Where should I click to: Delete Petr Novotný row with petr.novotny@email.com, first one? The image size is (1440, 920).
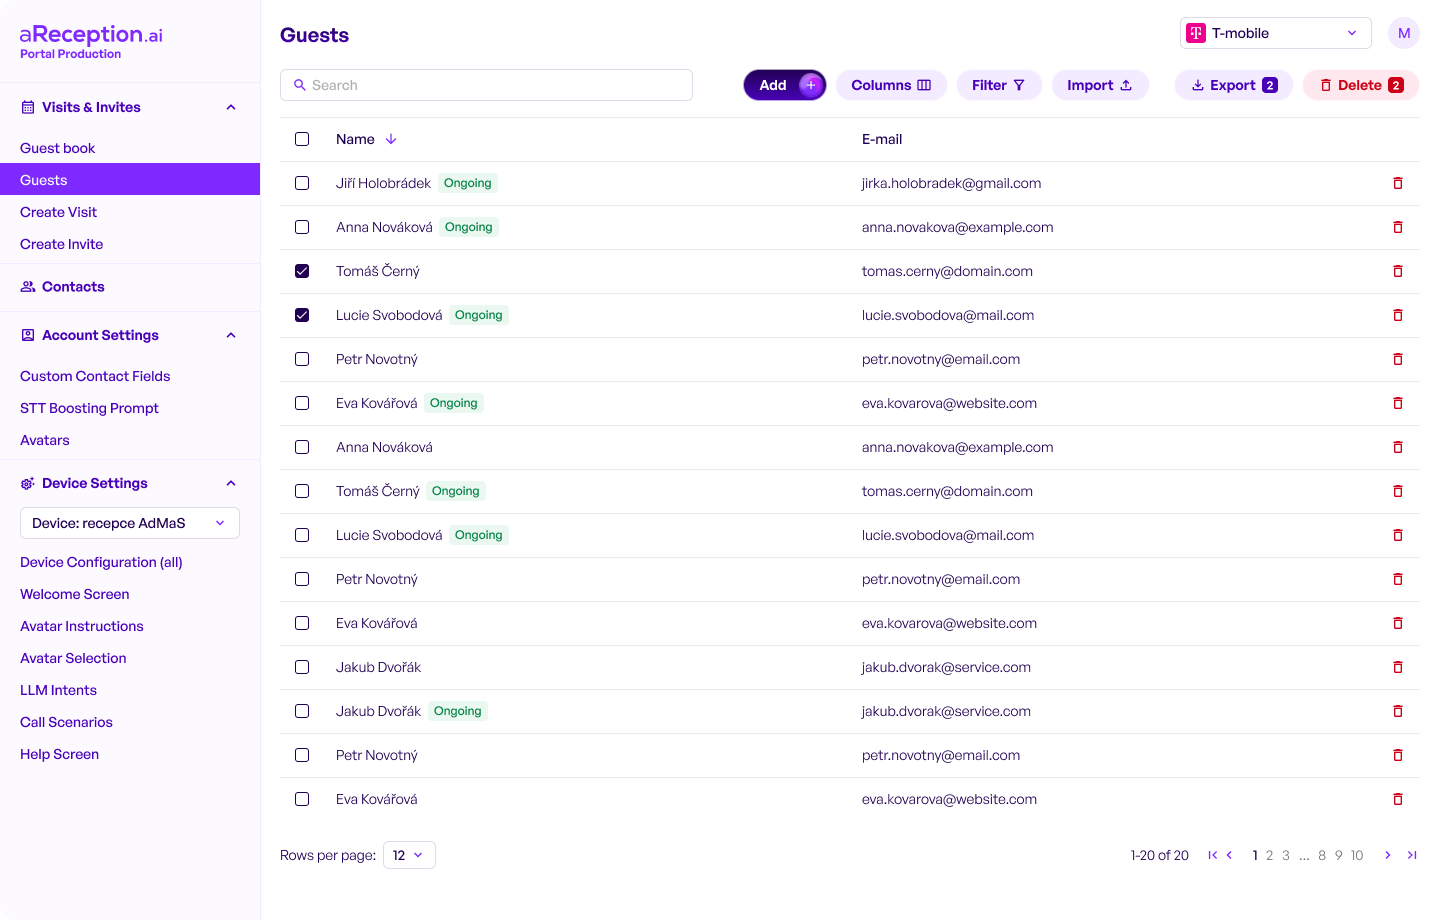coord(1398,359)
